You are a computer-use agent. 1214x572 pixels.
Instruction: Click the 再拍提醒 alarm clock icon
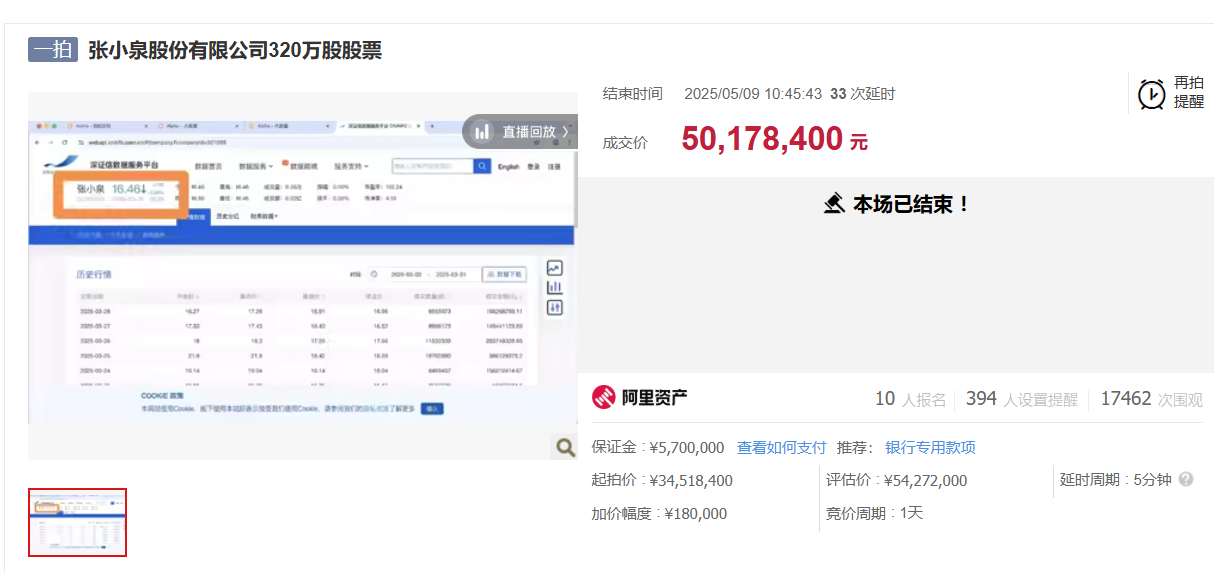[1151, 94]
